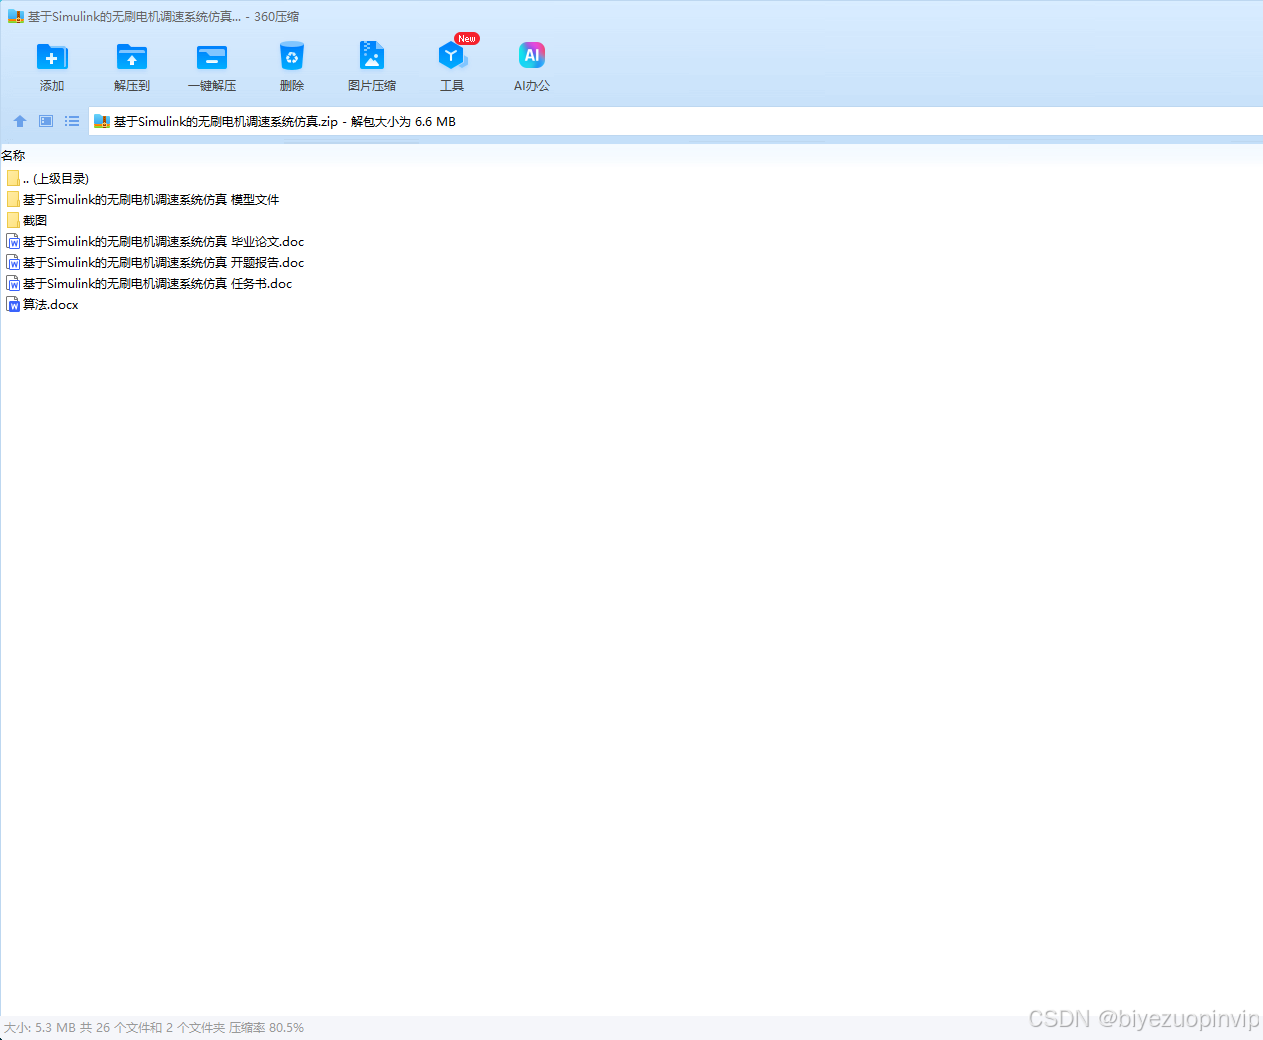Click the doc icon of 任务书.doc

pos(14,283)
